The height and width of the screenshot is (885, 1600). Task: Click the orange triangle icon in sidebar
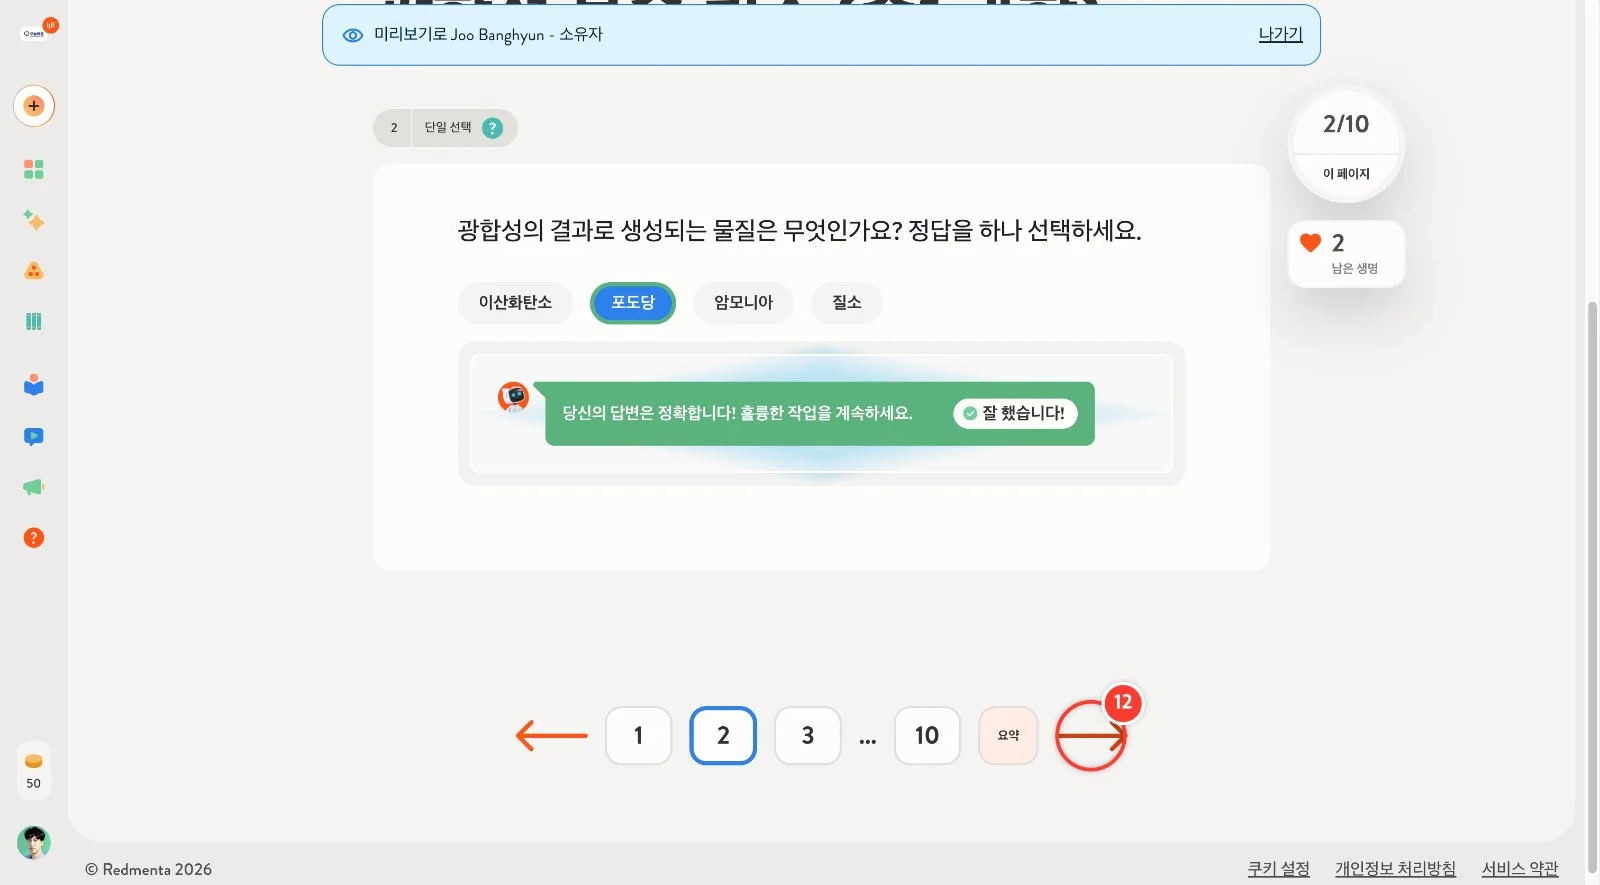click(34, 271)
